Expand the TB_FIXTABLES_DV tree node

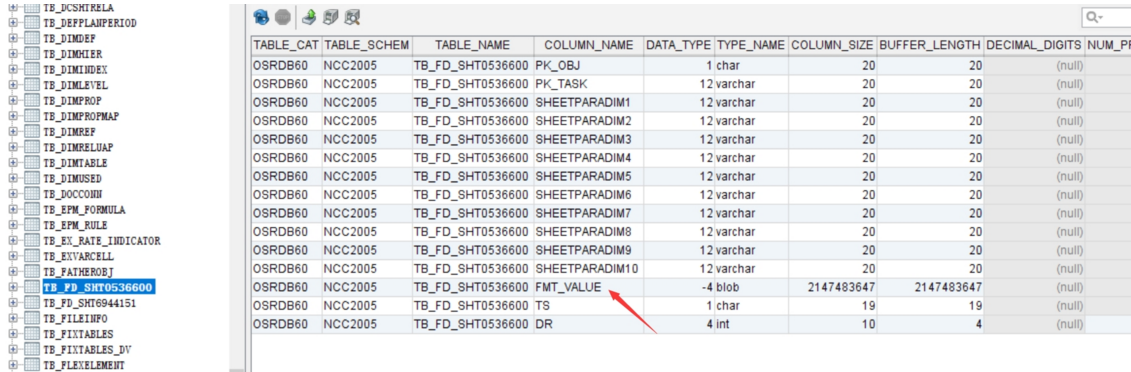[12, 350]
